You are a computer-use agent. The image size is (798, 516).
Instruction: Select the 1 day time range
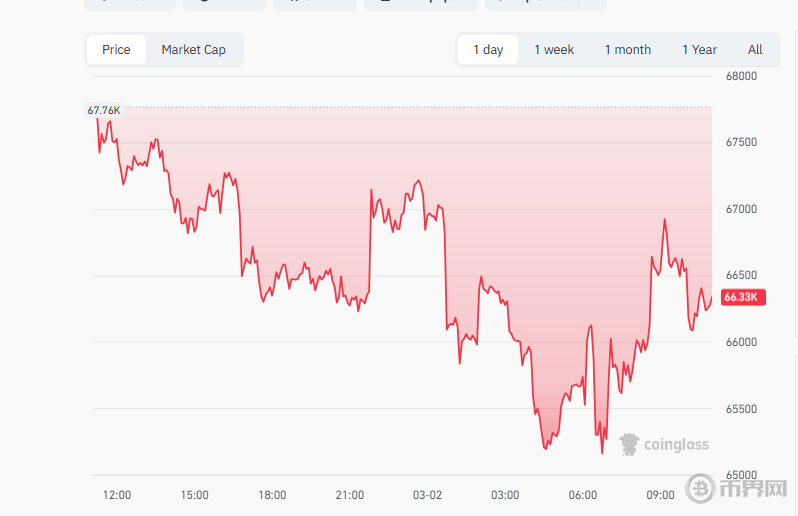[x=488, y=50]
